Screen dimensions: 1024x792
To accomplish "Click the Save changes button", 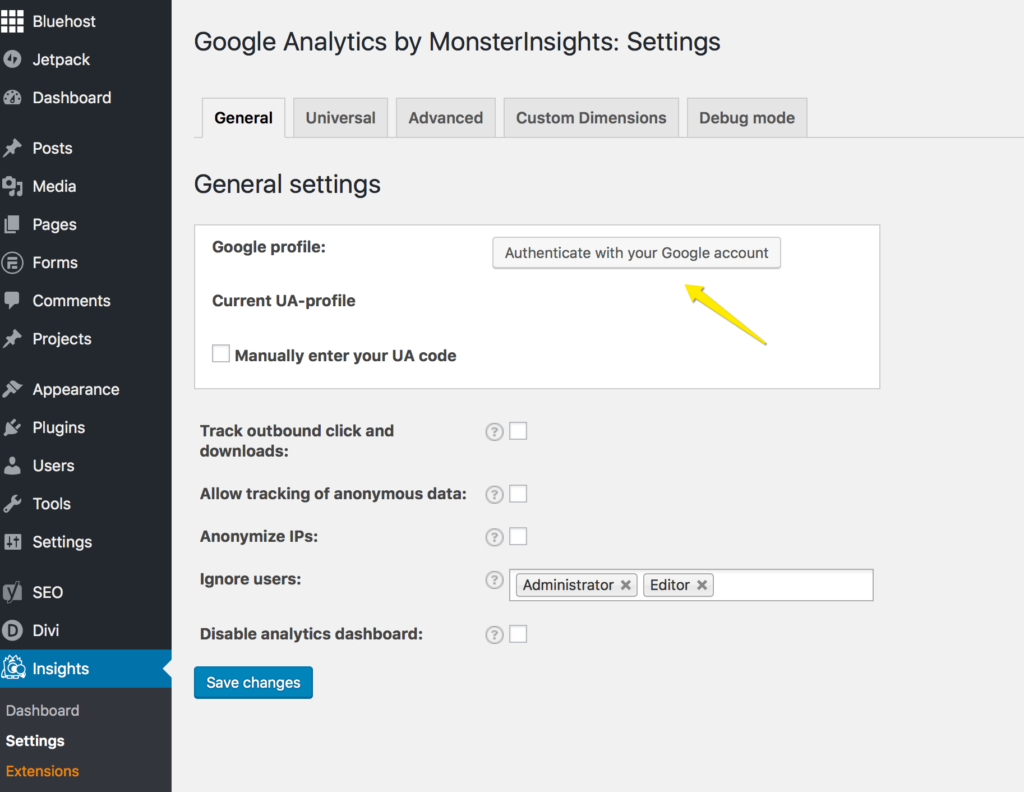I will point(253,682).
